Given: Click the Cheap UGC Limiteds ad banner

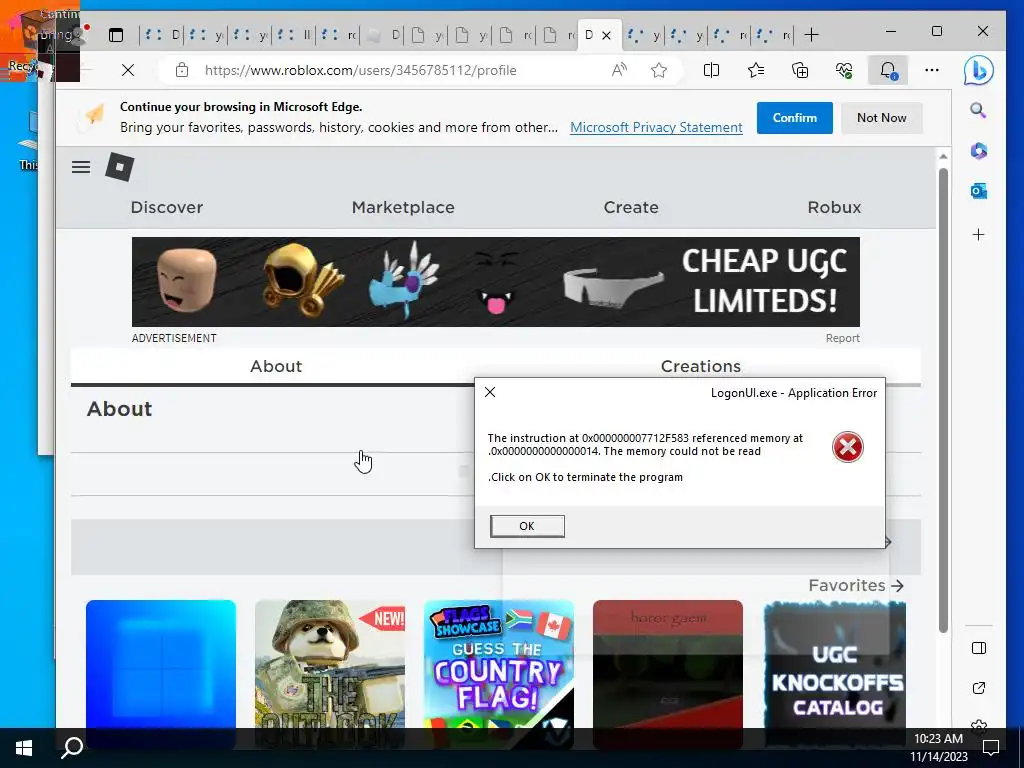Looking at the screenshot, I should [x=496, y=282].
